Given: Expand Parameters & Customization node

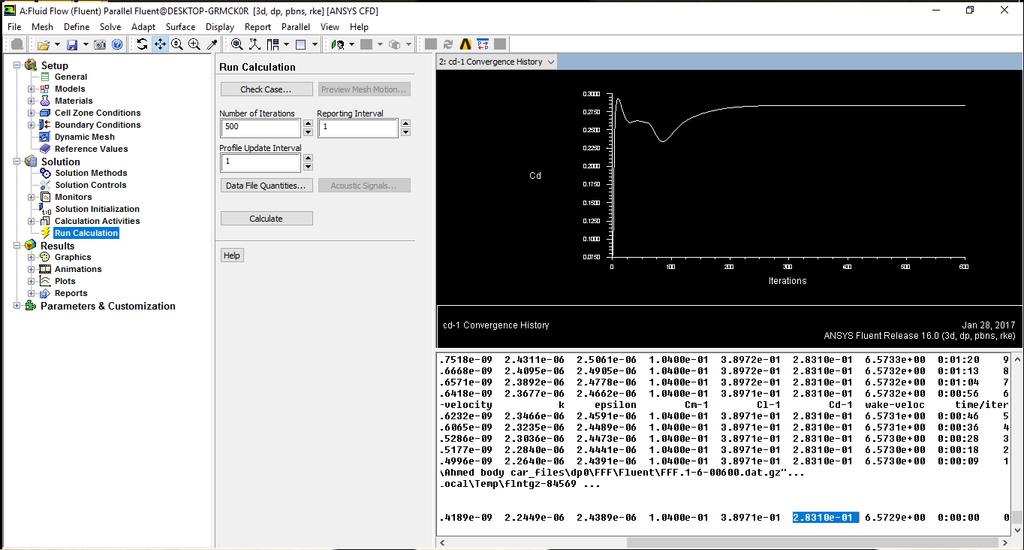Looking at the screenshot, I should click(18, 306).
